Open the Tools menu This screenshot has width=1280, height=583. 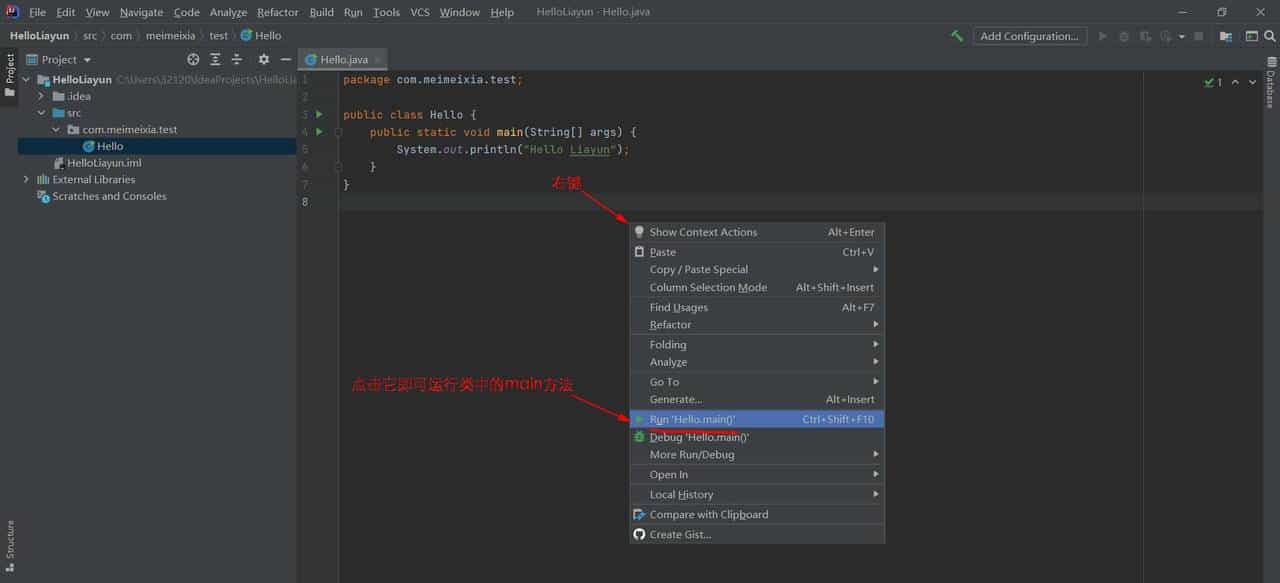pos(386,12)
